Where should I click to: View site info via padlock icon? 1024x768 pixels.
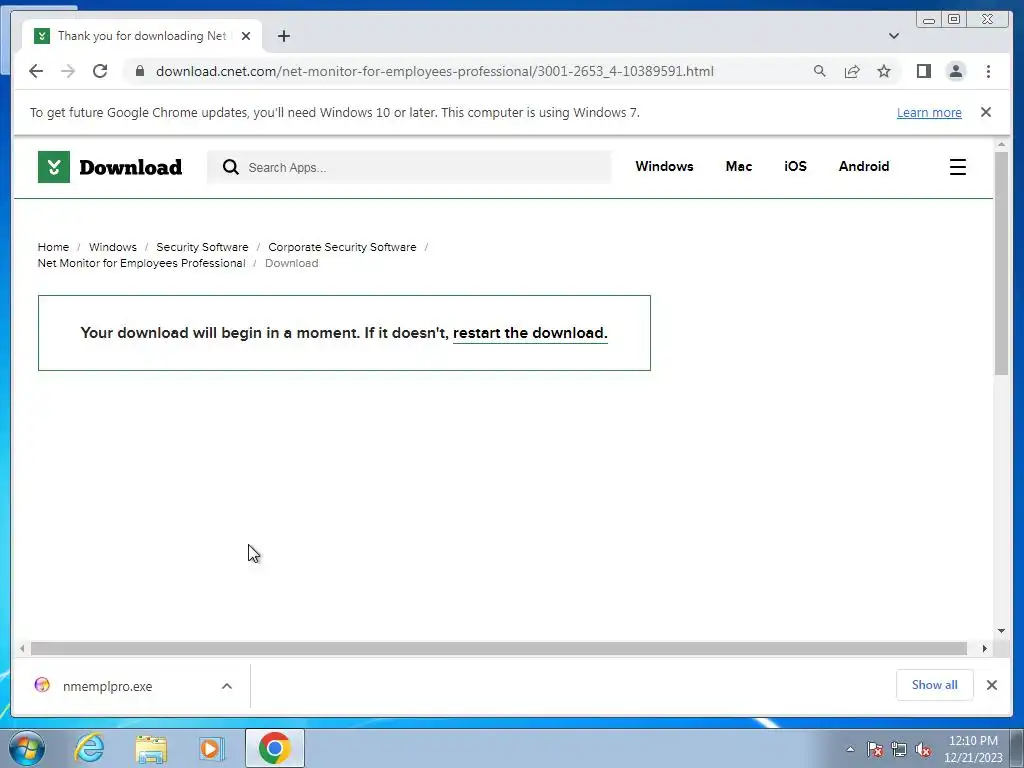pyautogui.click(x=140, y=71)
